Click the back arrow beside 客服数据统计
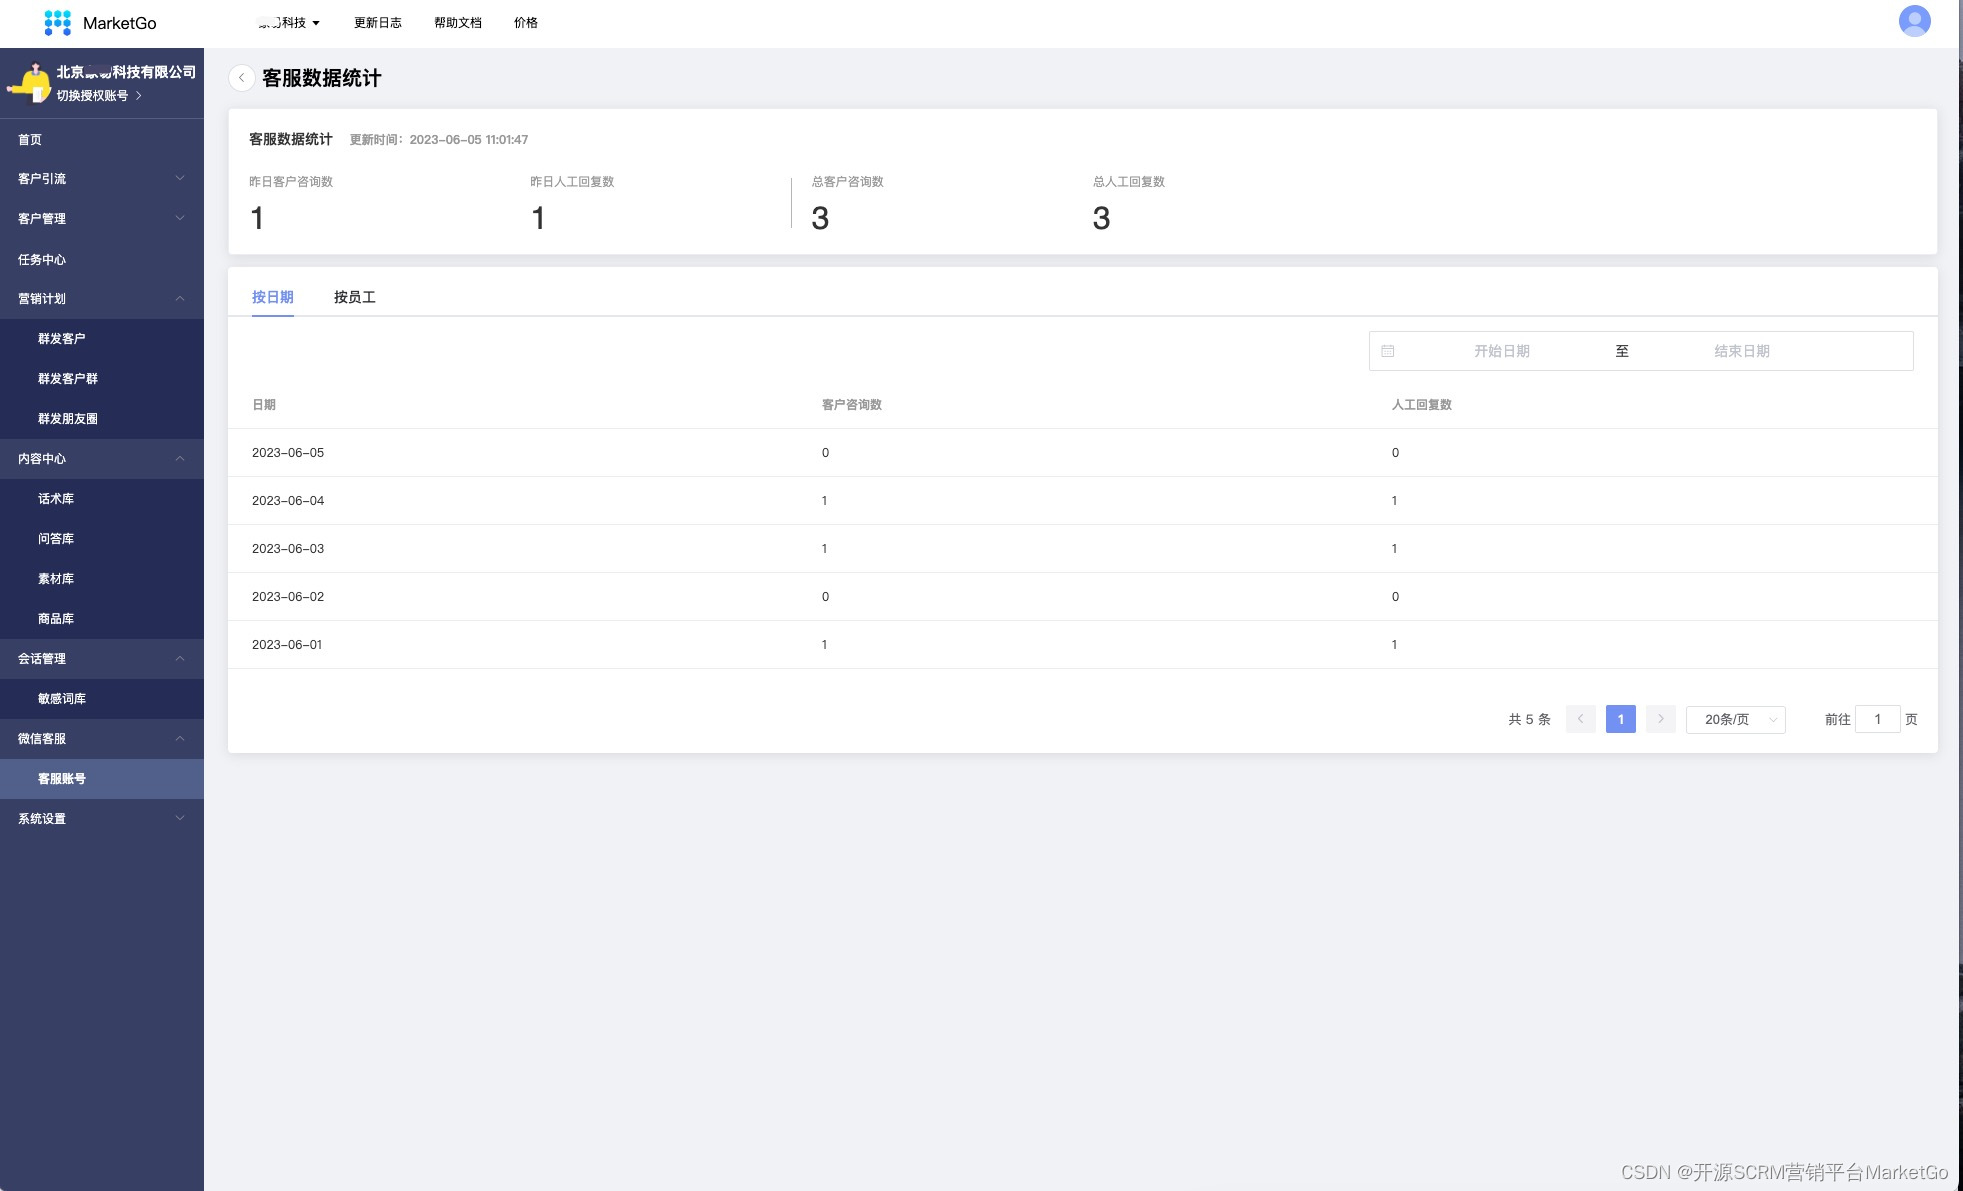This screenshot has height=1191, width=1963. tap(241, 78)
